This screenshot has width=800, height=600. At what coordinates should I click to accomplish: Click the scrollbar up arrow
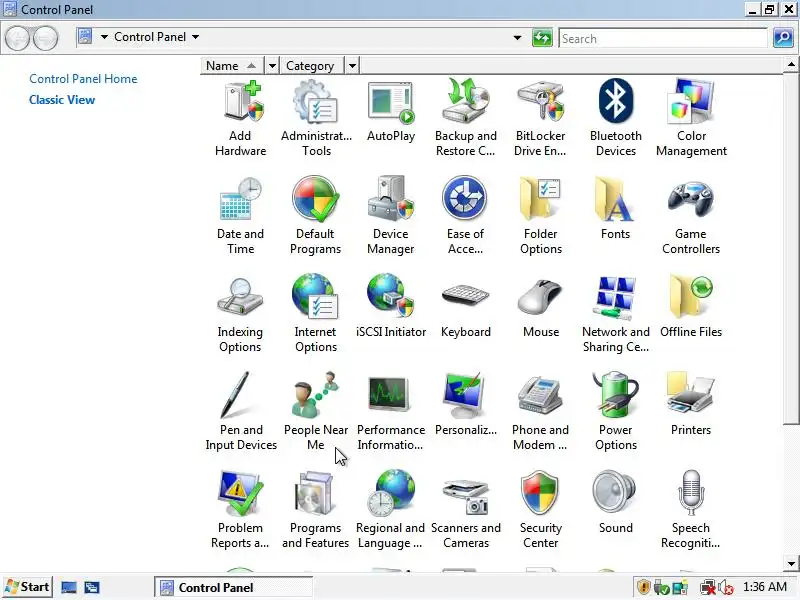tap(791, 64)
